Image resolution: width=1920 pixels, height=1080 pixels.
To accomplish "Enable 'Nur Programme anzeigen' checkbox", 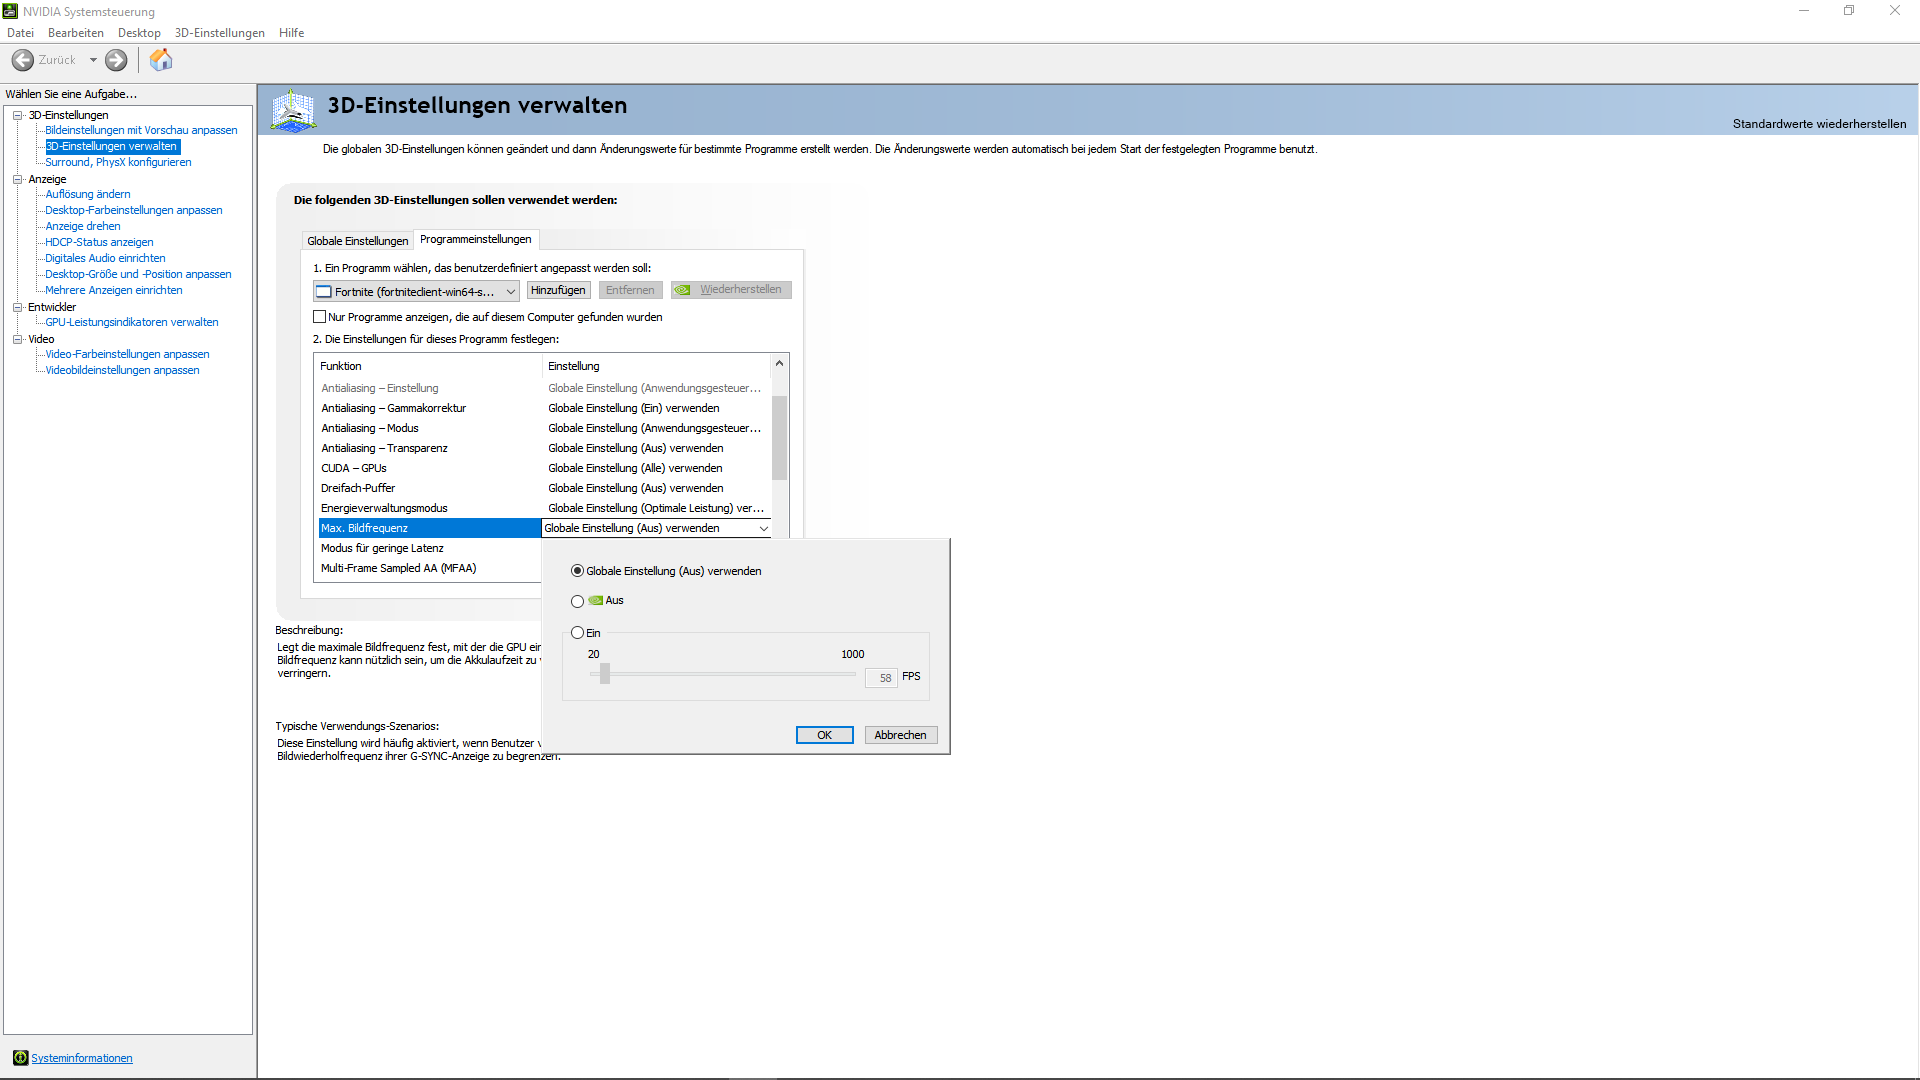I will pos(320,317).
